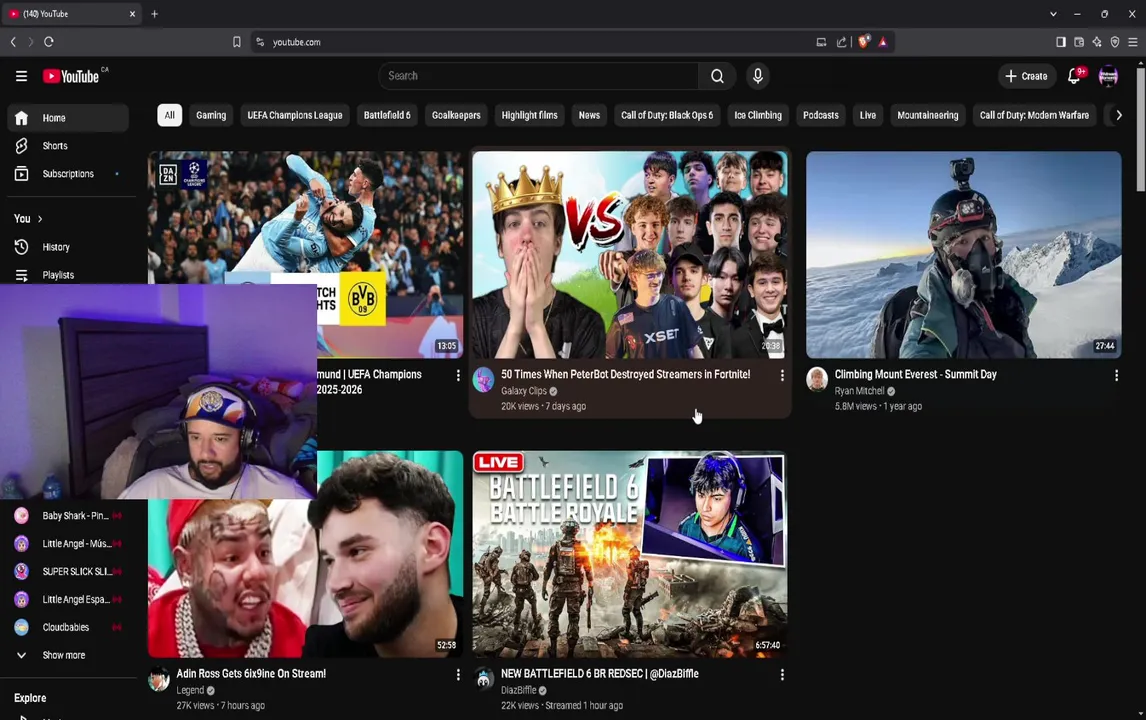Viewport: 1146px width, 720px height.
Task: Select the Battlefield 6 chip
Action: 387,115
